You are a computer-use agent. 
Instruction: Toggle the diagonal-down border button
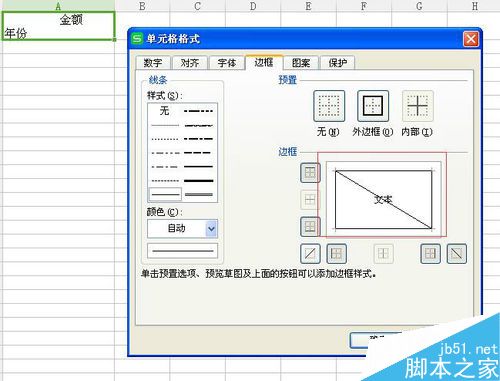coord(457,254)
